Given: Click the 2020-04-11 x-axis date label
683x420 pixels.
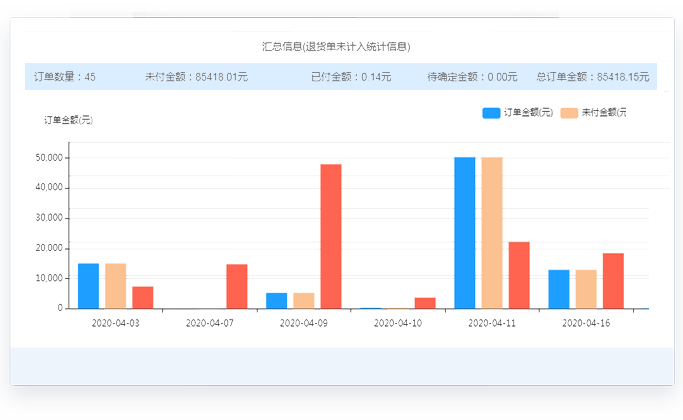Looking at the screenshot, I should click(x=492, y=324).
